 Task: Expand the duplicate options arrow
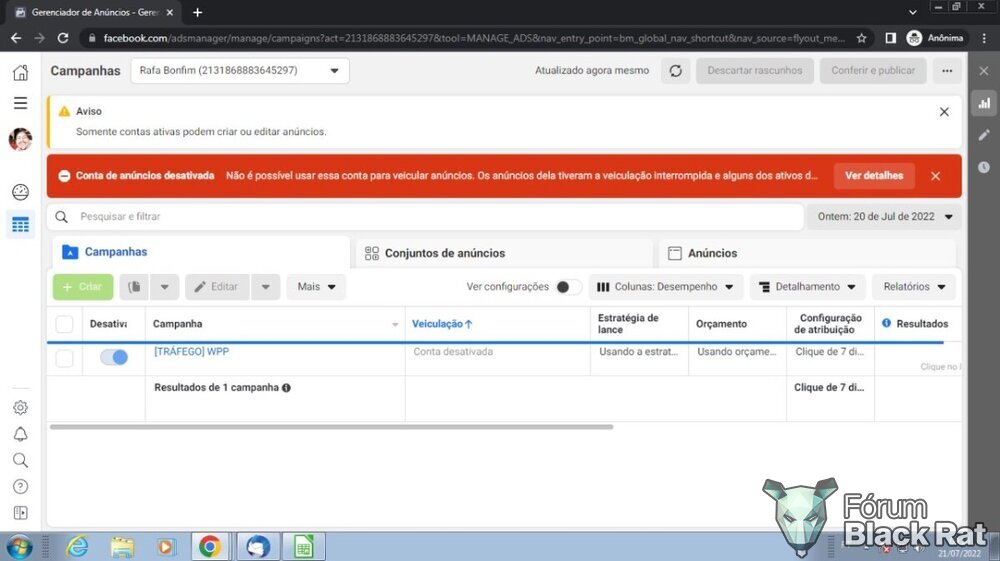pyautogui.click(x=165, y=287)
